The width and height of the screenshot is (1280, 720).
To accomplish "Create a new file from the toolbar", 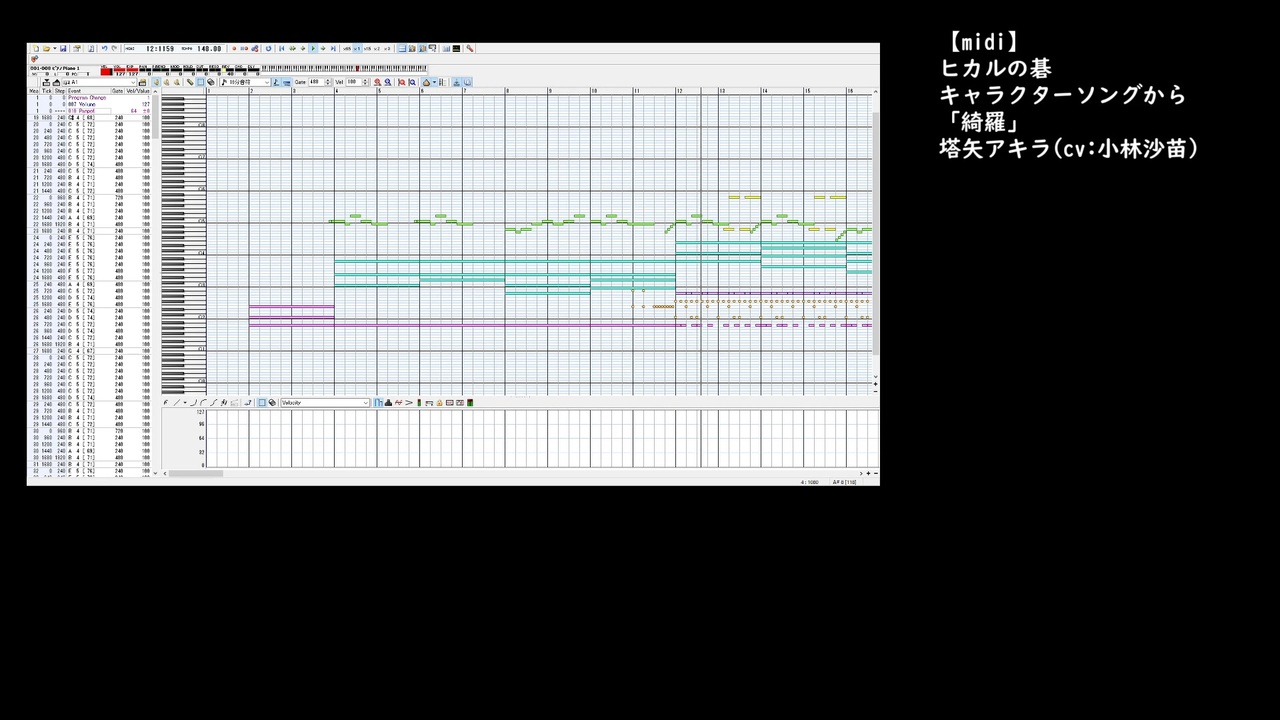I will pos(36,48).
